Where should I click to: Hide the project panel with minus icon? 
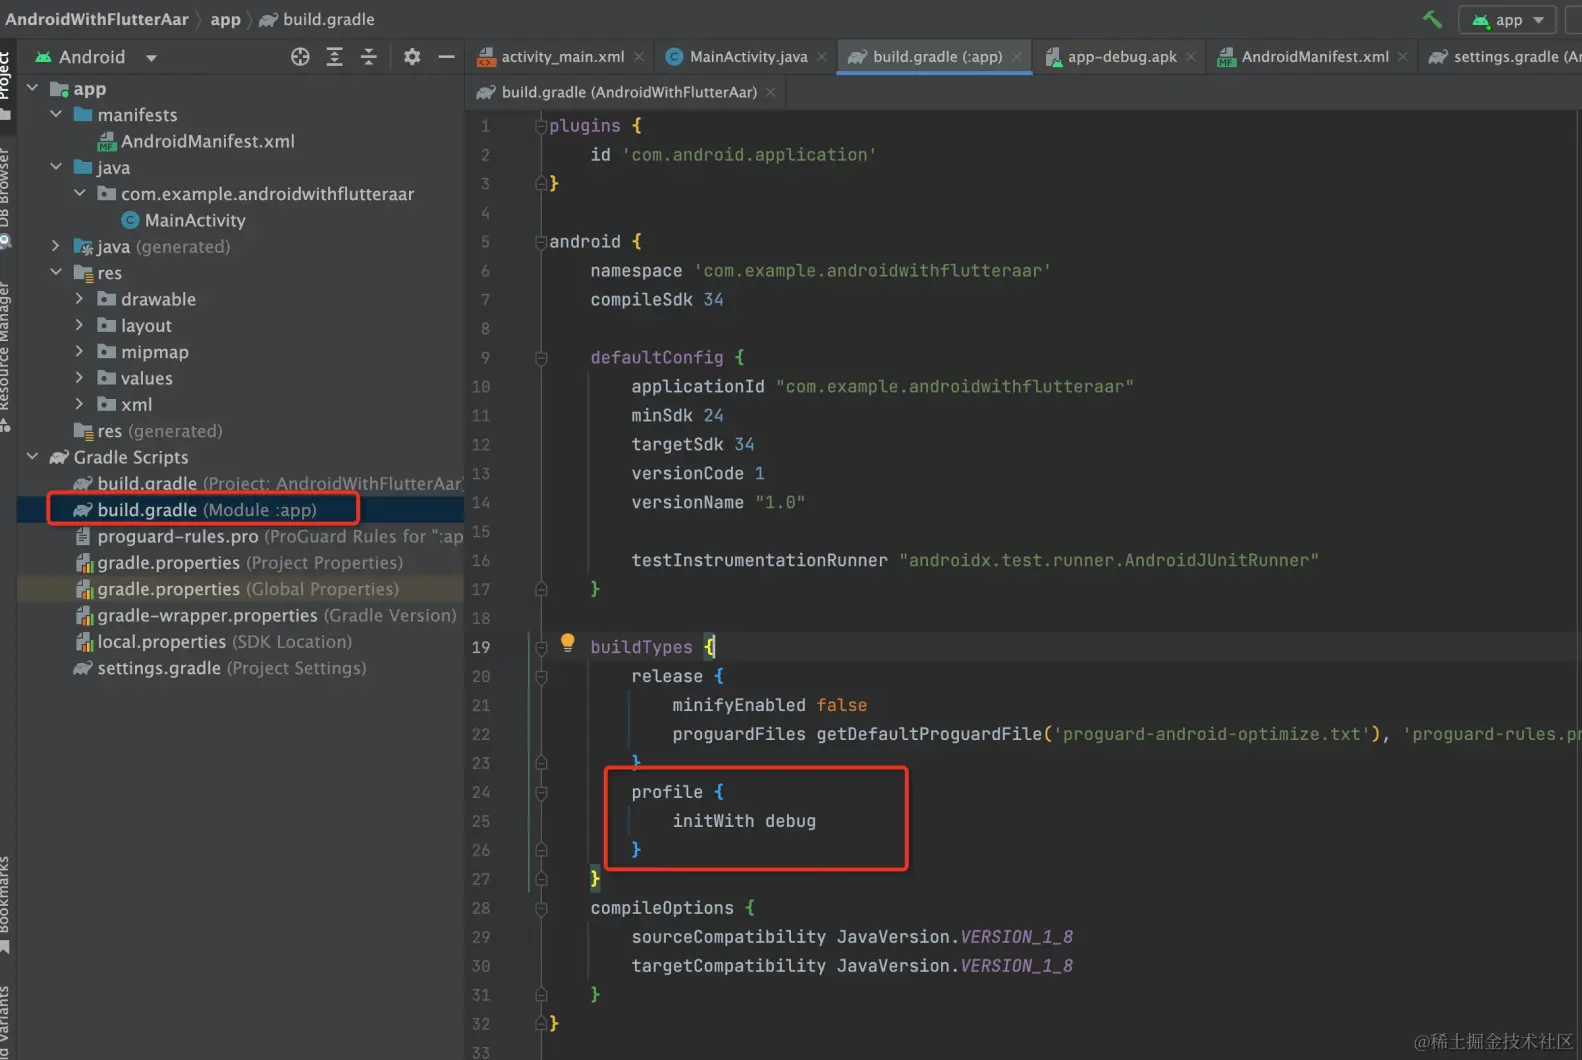pos(446,57)
